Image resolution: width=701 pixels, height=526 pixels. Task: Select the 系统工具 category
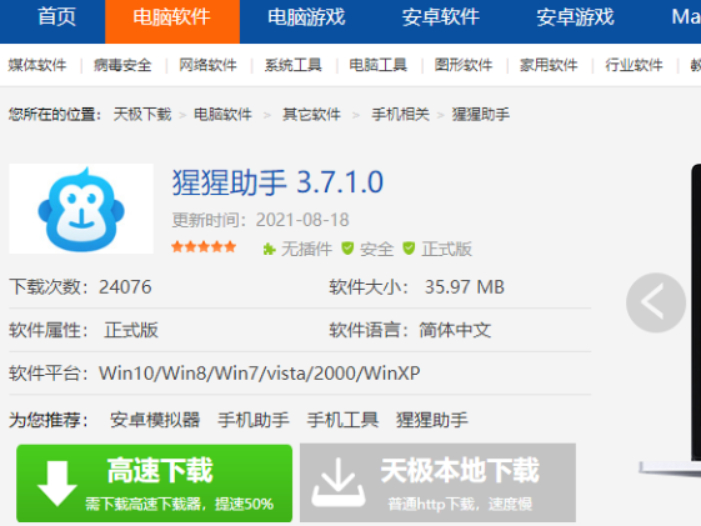point(293,65)
